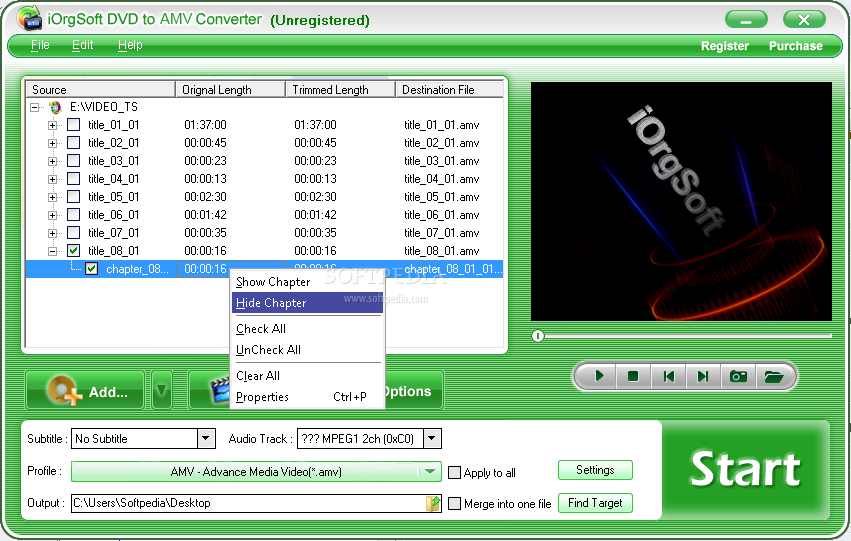Open the Audio Track dropdown
This screenshot has height=541, width=851.
pos(432,438)
